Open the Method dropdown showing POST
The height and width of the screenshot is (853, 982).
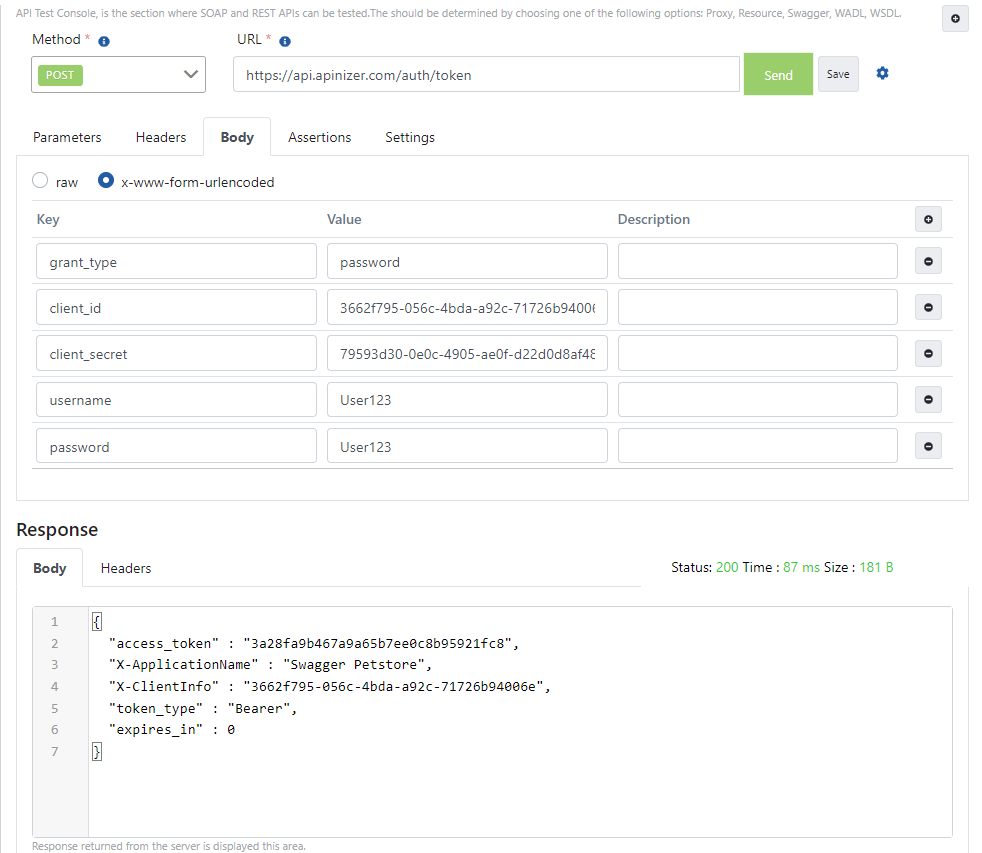(x=118, y=74)
